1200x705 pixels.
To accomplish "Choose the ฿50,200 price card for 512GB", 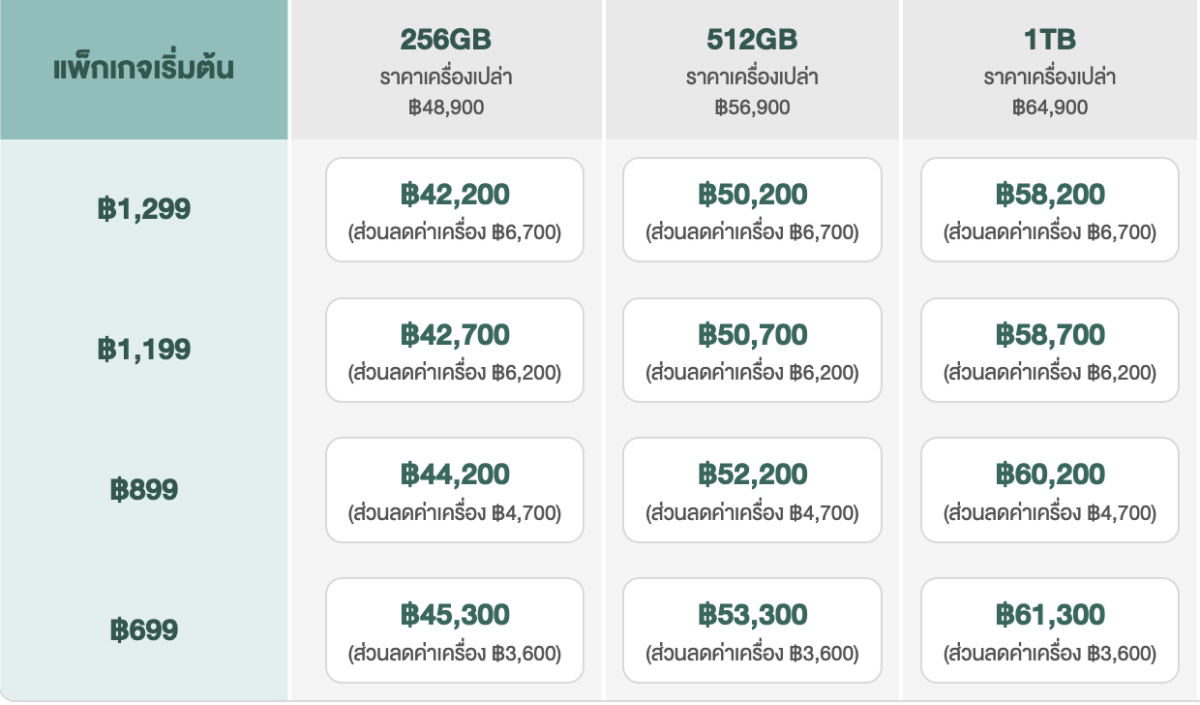I will coord(752,210).
